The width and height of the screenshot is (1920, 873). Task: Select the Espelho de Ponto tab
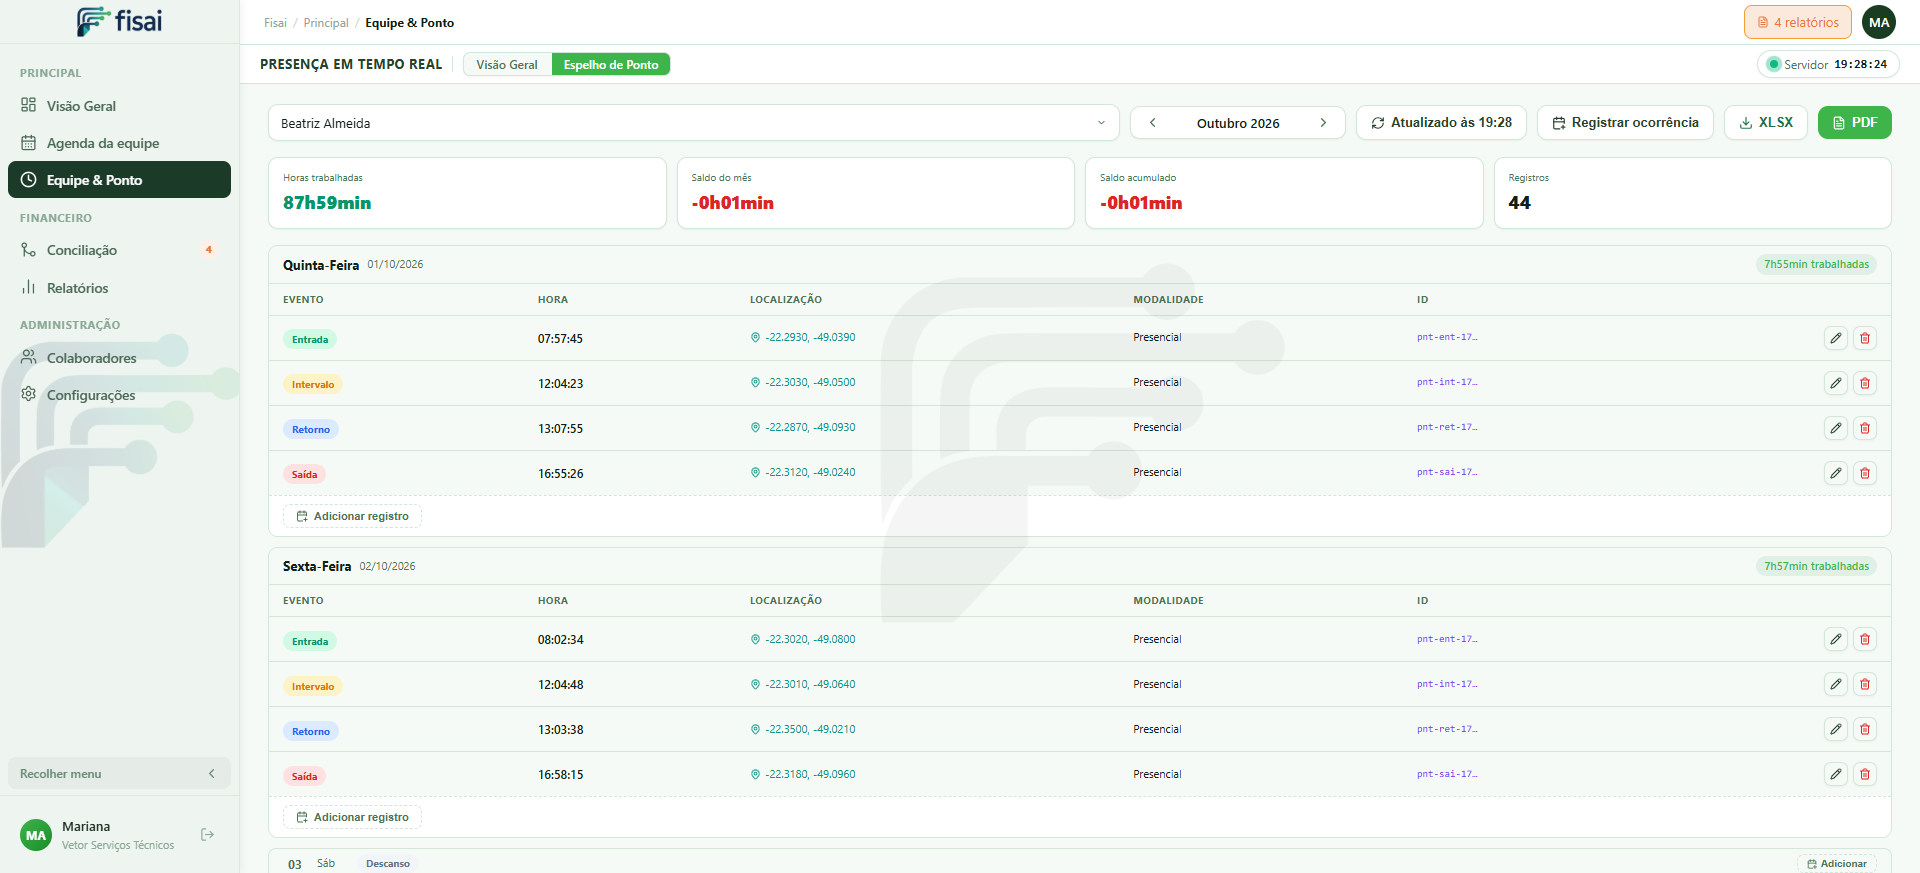(x=611, y=65)
